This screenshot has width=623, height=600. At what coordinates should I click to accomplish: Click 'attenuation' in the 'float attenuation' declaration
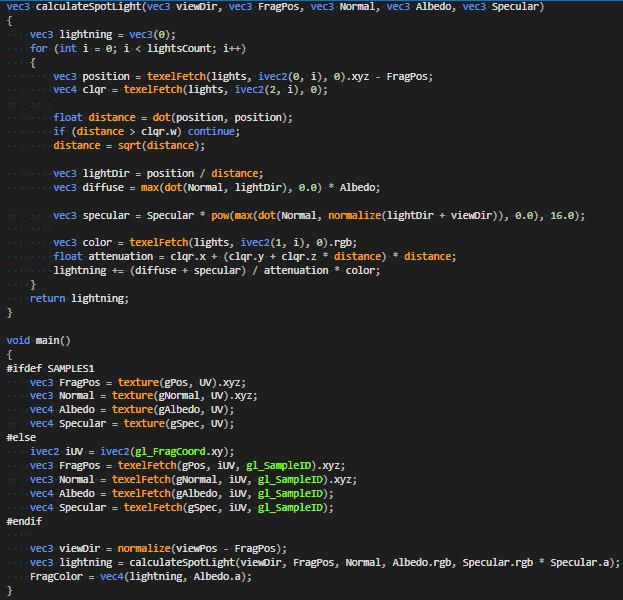120,256
